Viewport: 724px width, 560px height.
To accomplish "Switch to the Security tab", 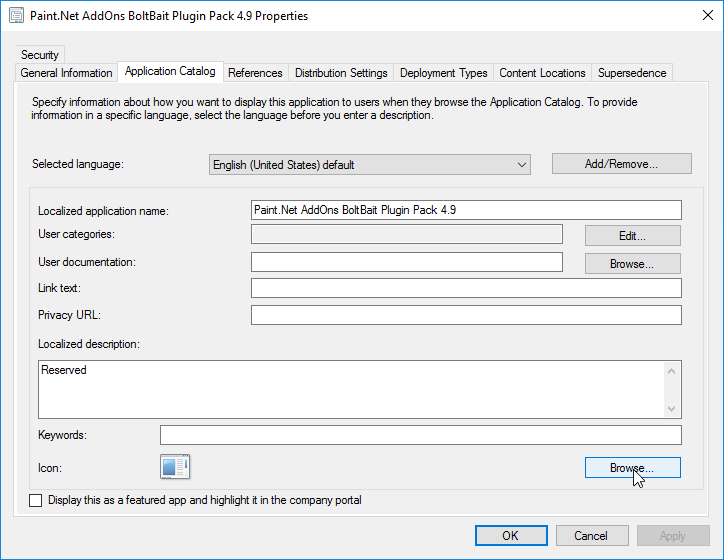I will (x=40, y=55).
